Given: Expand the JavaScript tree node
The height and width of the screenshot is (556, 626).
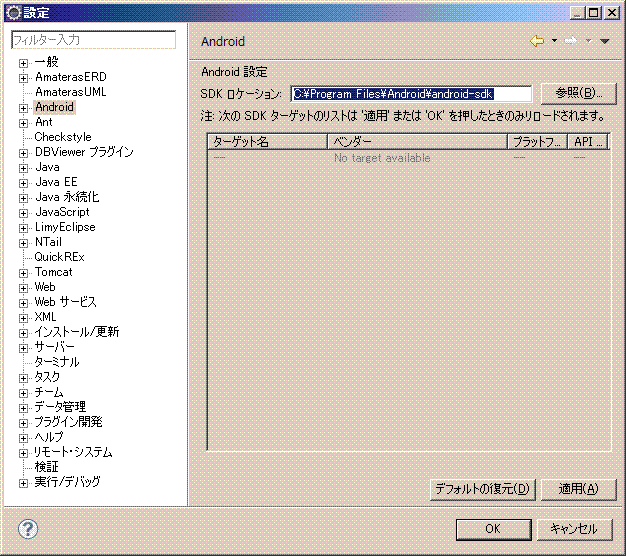Looking at the screenshot, I should (23, 213).
